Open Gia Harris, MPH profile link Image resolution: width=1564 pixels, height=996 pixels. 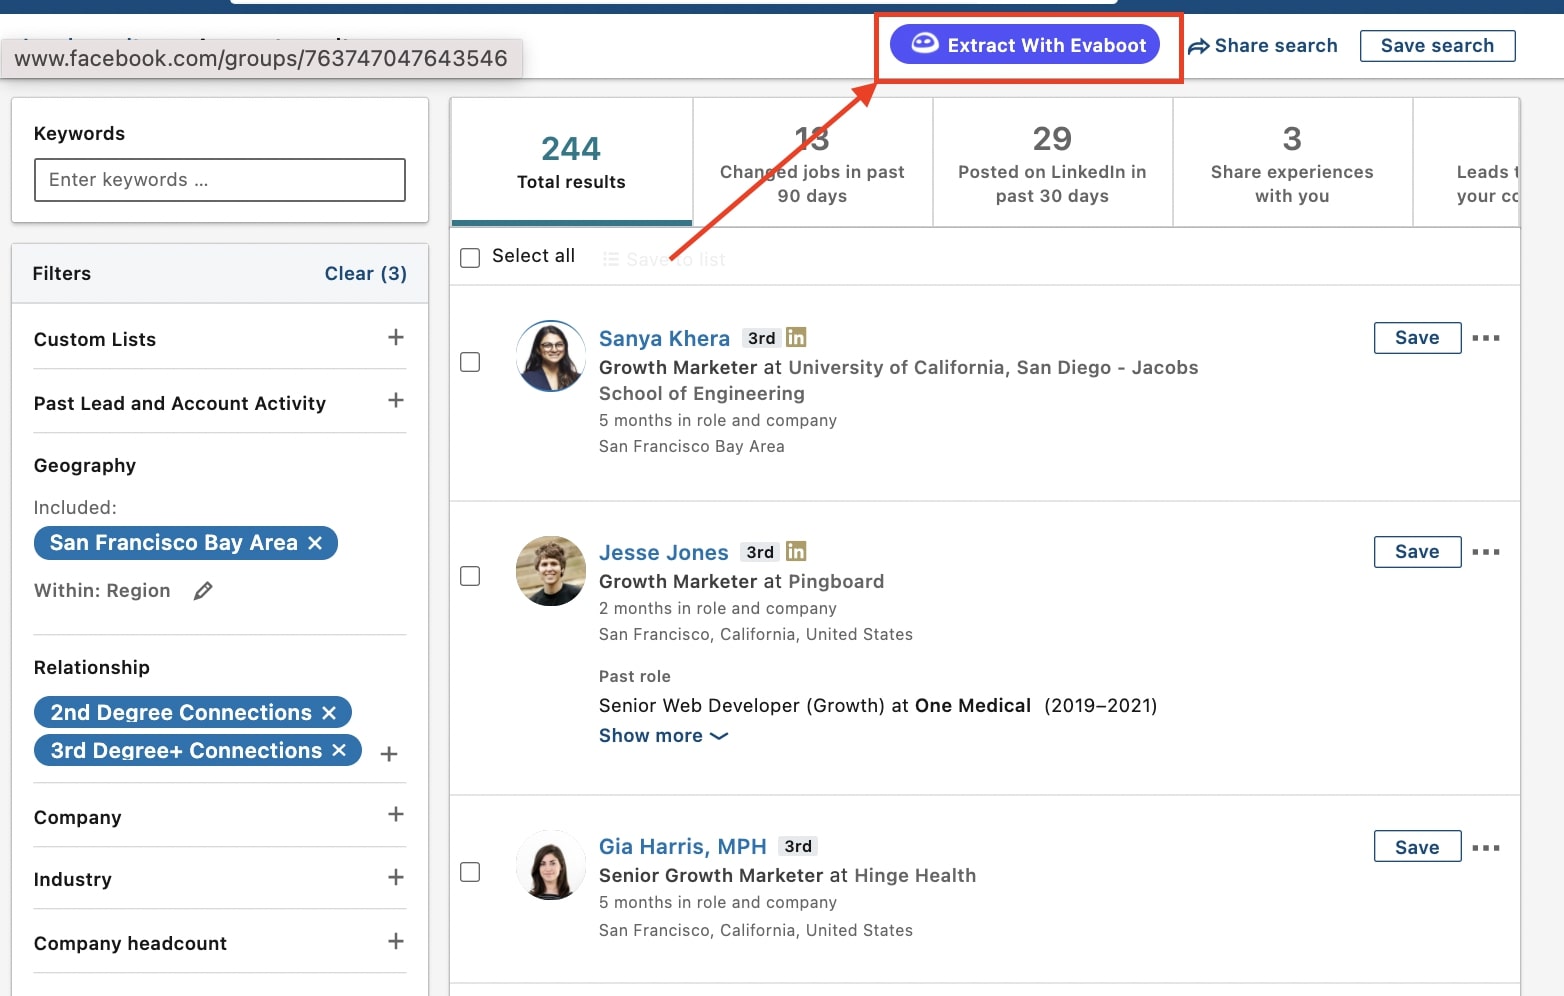682,847
